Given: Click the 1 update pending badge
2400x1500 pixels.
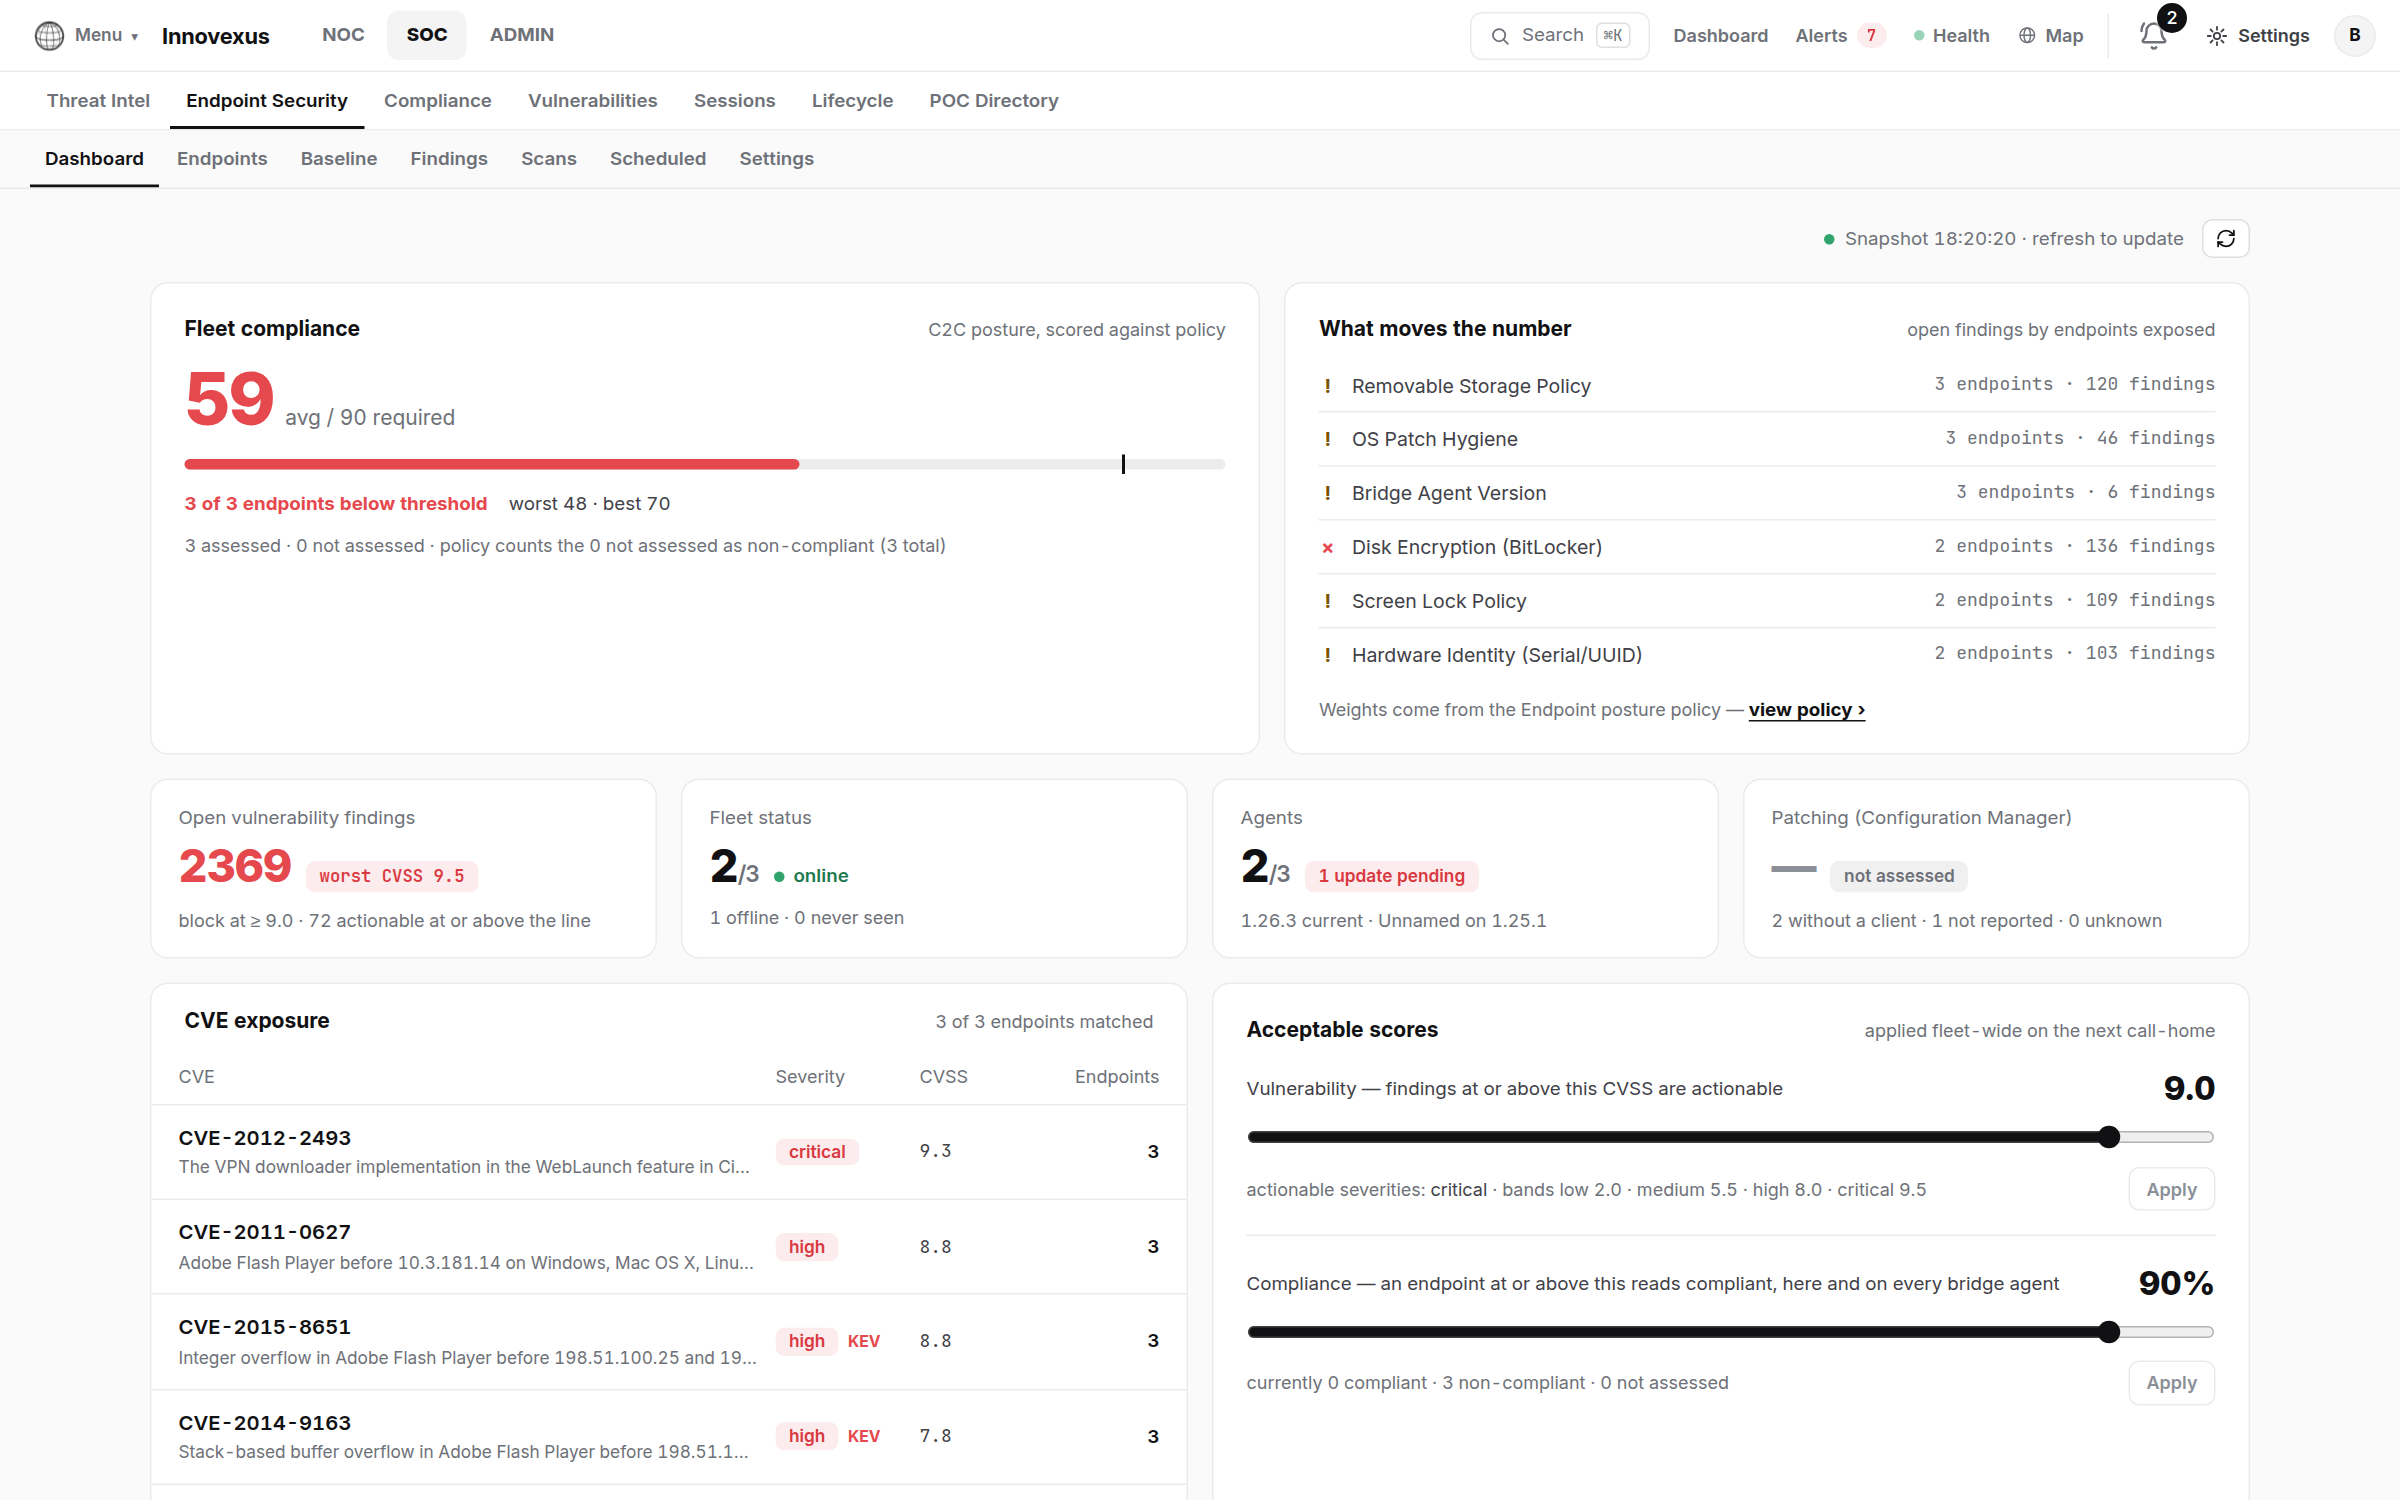Looking at the screenshot, I should (1391, 877).
